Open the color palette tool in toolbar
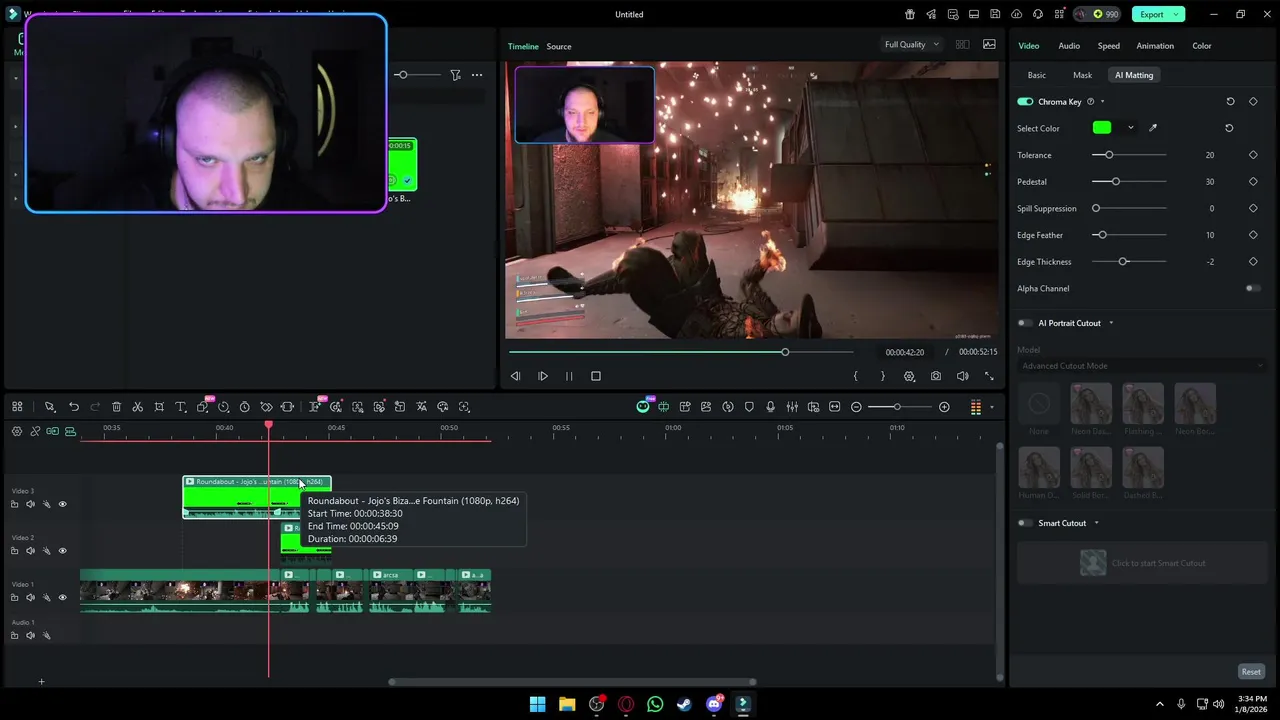1280x720 pixels. click(442, 407)
